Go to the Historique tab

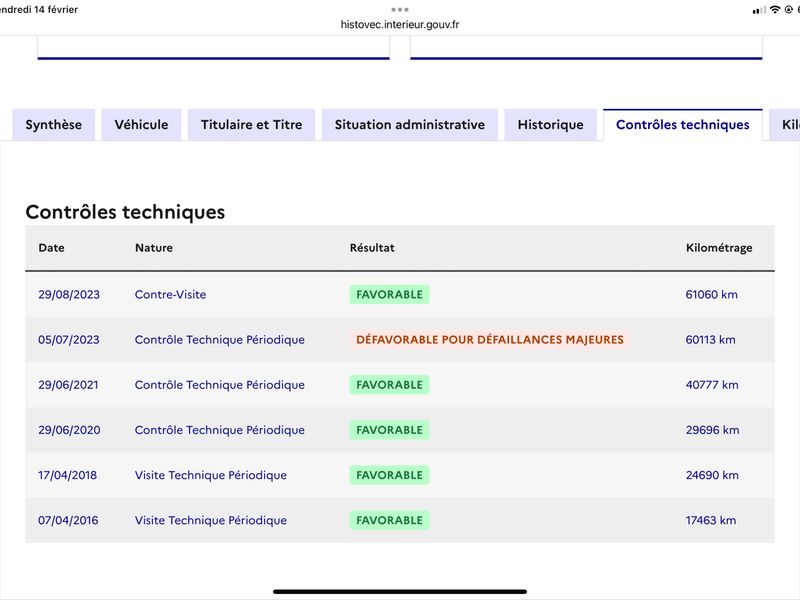551,124
